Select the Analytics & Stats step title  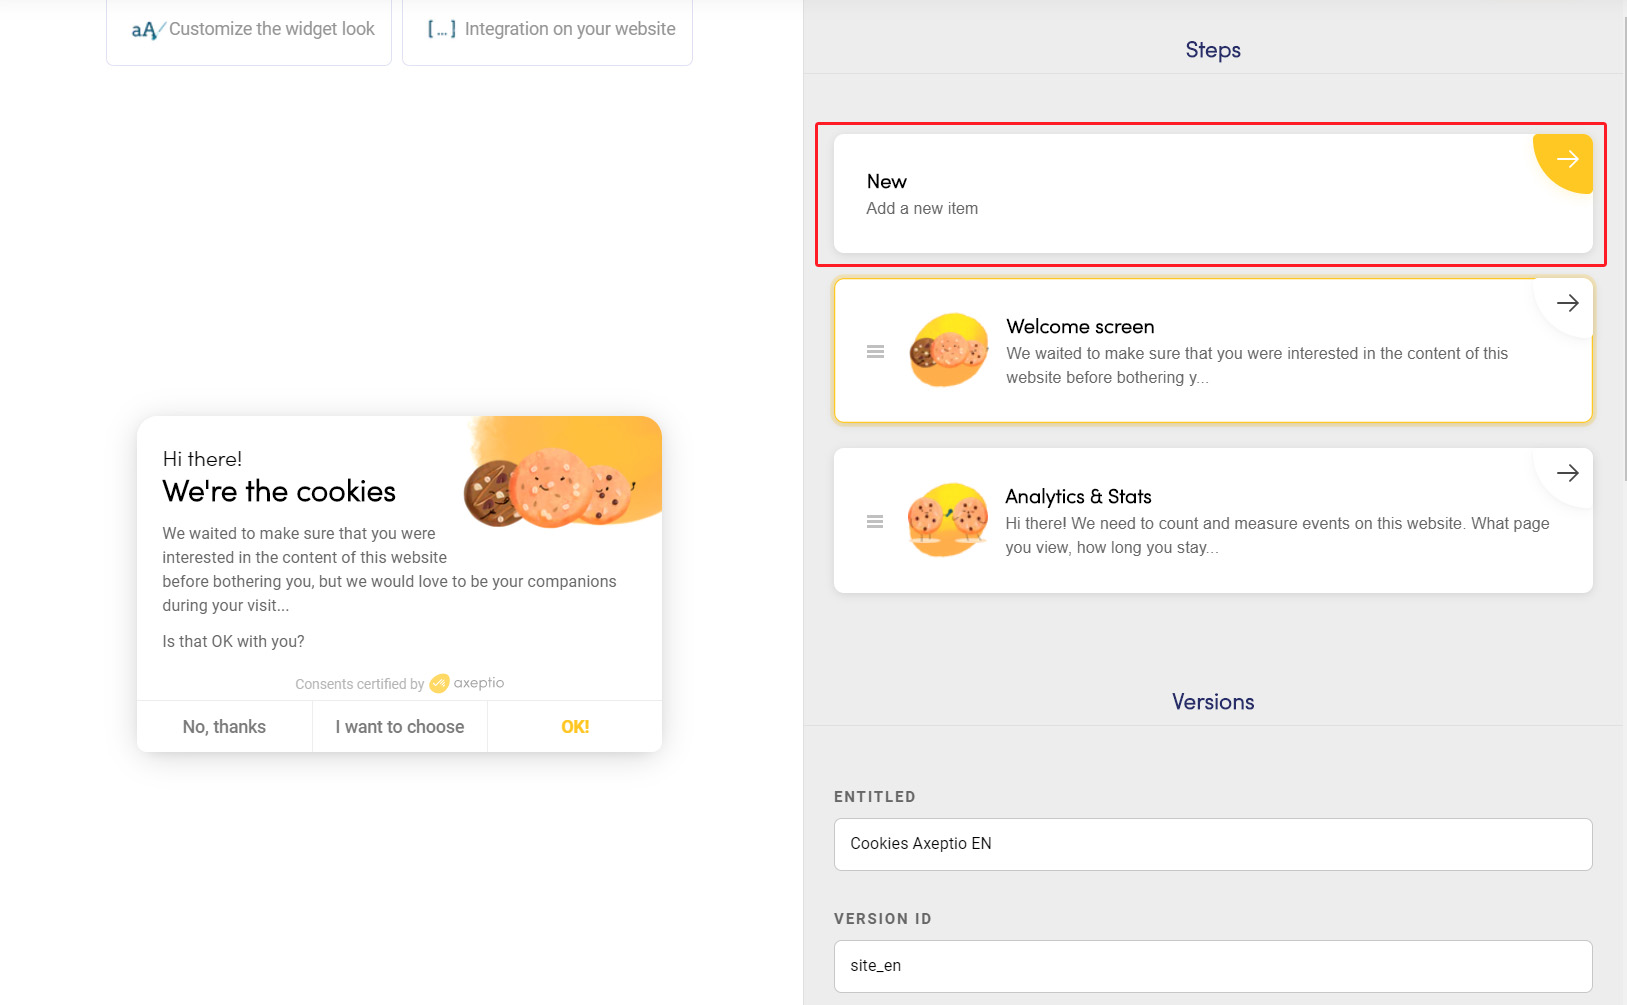[1078, 497]
